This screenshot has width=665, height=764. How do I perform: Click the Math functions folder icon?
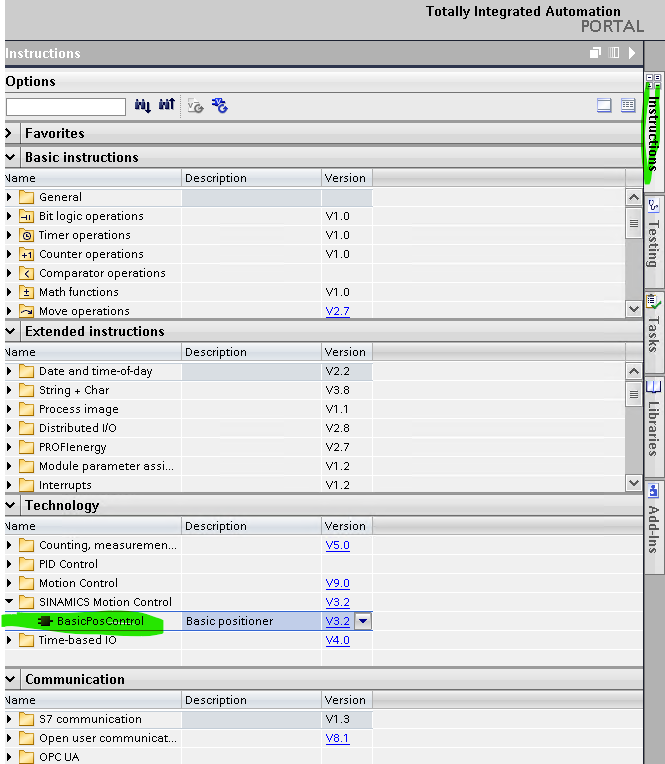pos(27,292)
